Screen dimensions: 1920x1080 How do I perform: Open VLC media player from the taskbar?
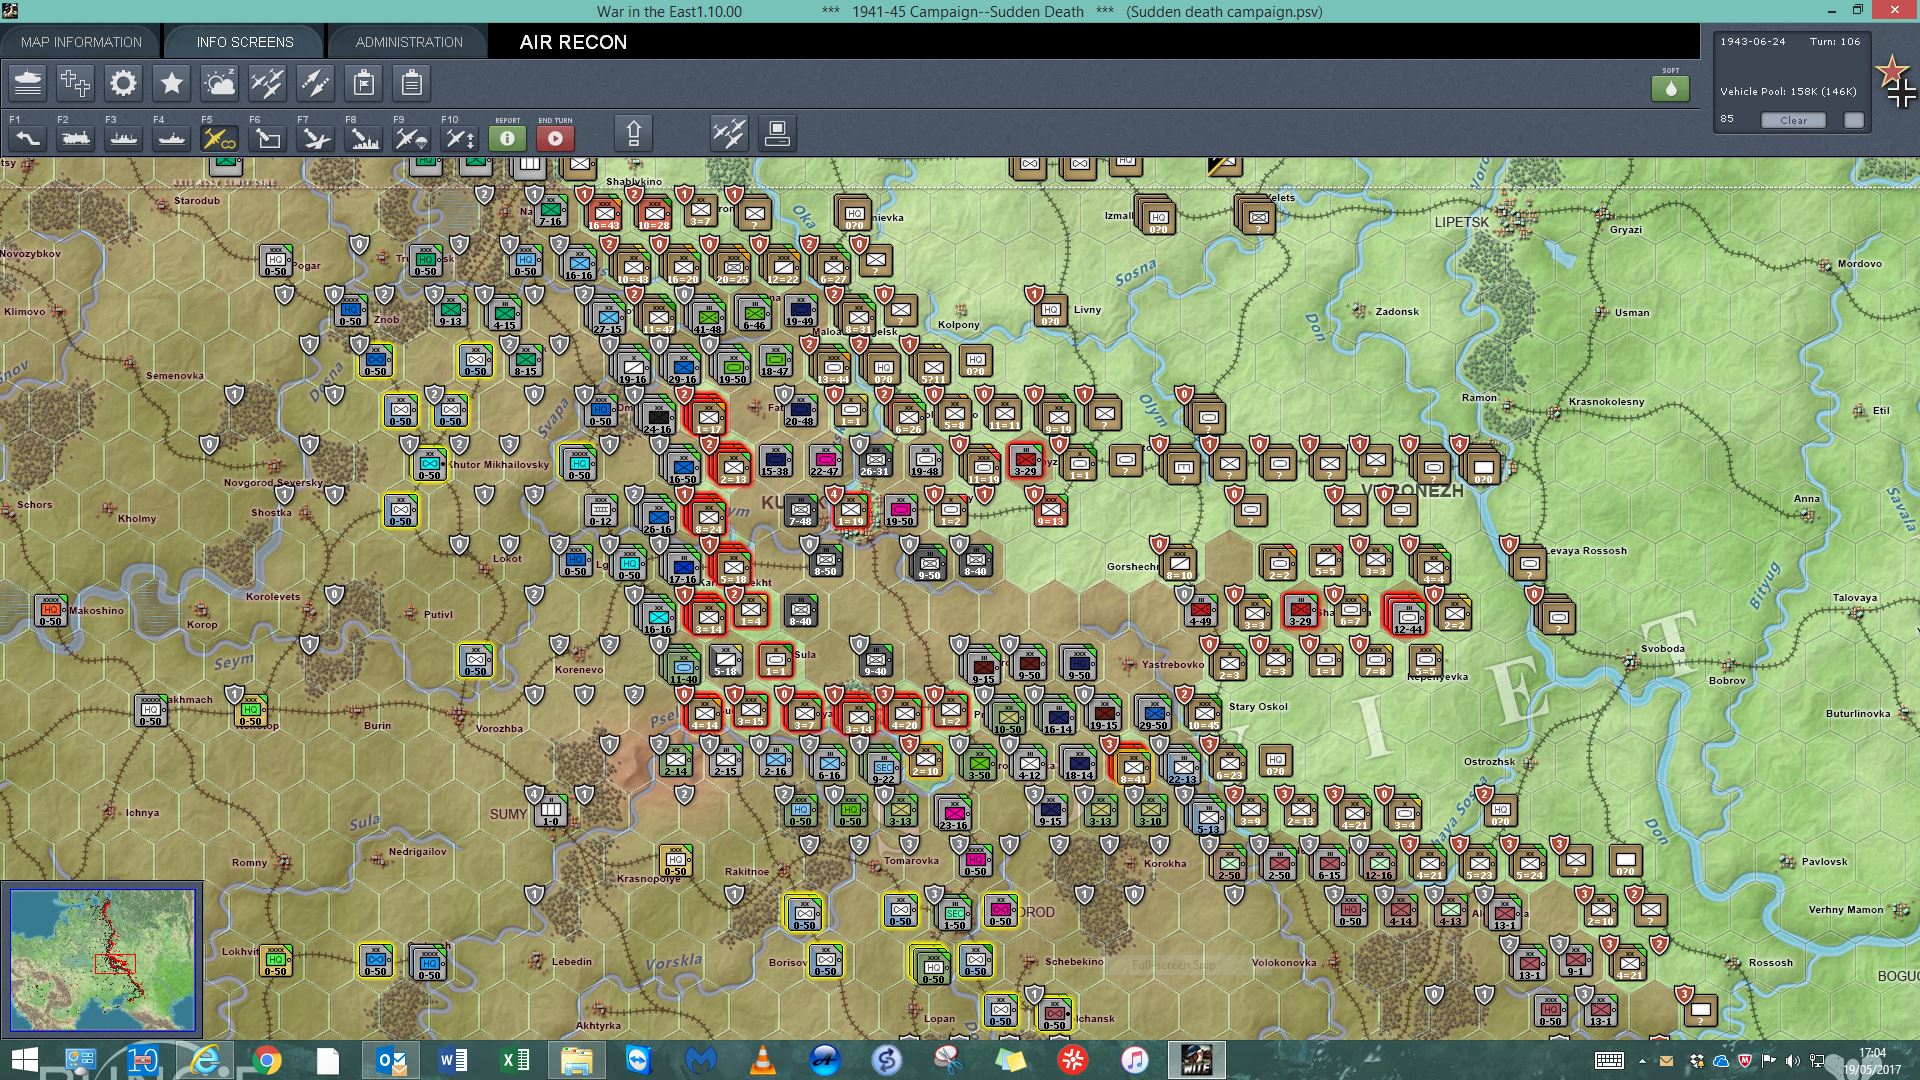pyautogui.click(x=762, y=1059)
